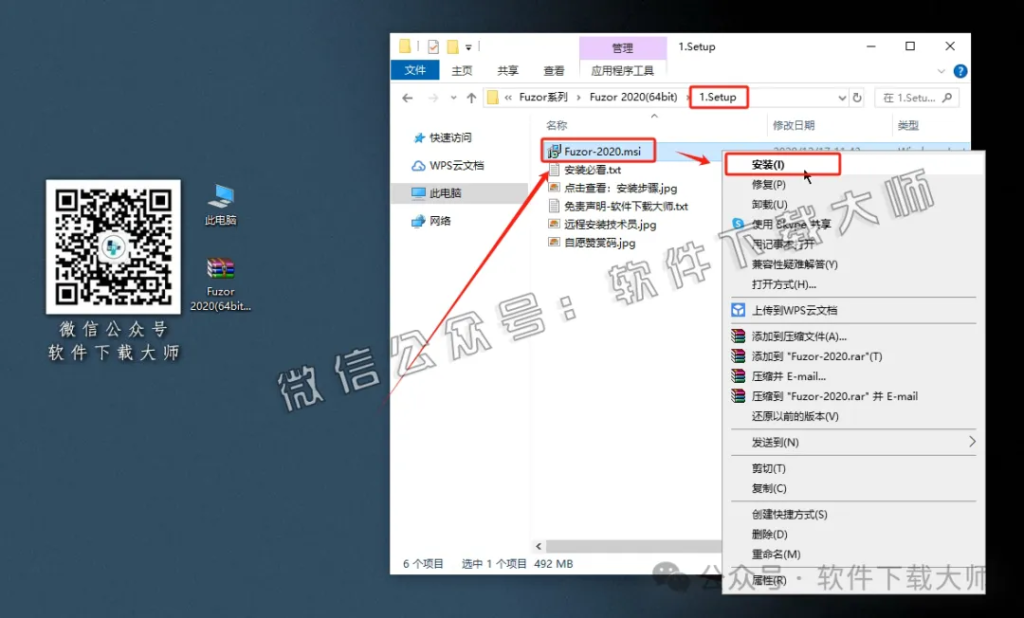Viewport: 1024px width, 618px height.
Task: Open WPS云文档 in navigation pane
Action: point(448,165)
